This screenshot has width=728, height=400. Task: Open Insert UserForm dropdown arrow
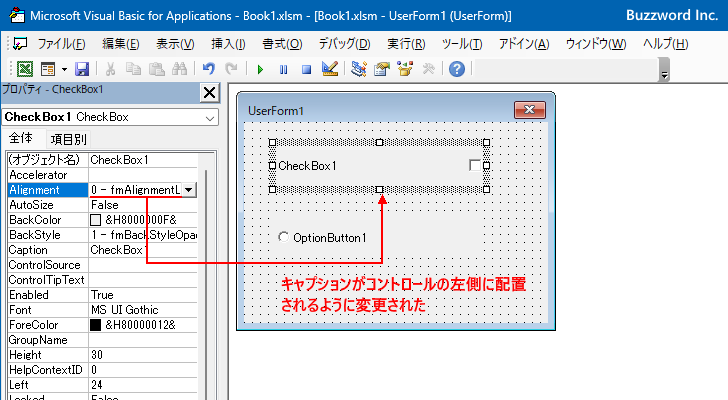[64, 69]
